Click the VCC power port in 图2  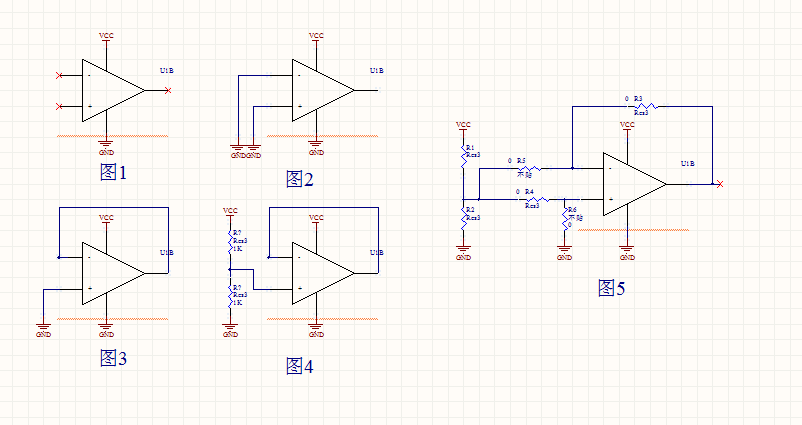point(316,36)
